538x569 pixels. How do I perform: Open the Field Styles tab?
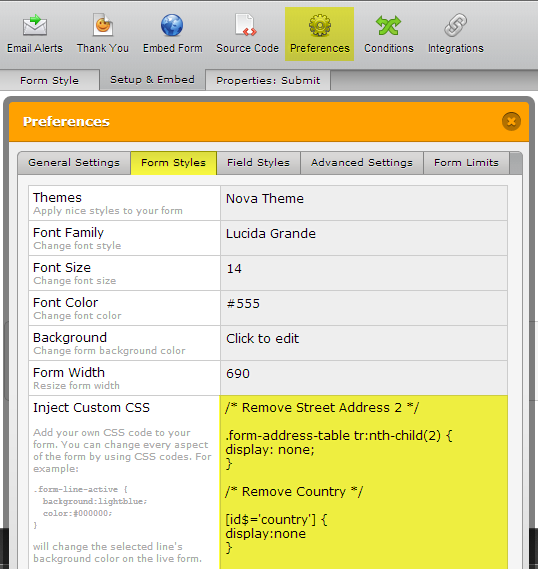258,163
